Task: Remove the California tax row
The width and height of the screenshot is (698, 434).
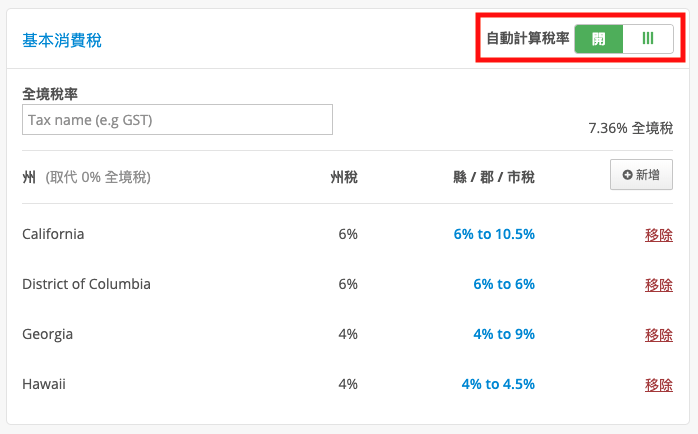Action: 658,235
